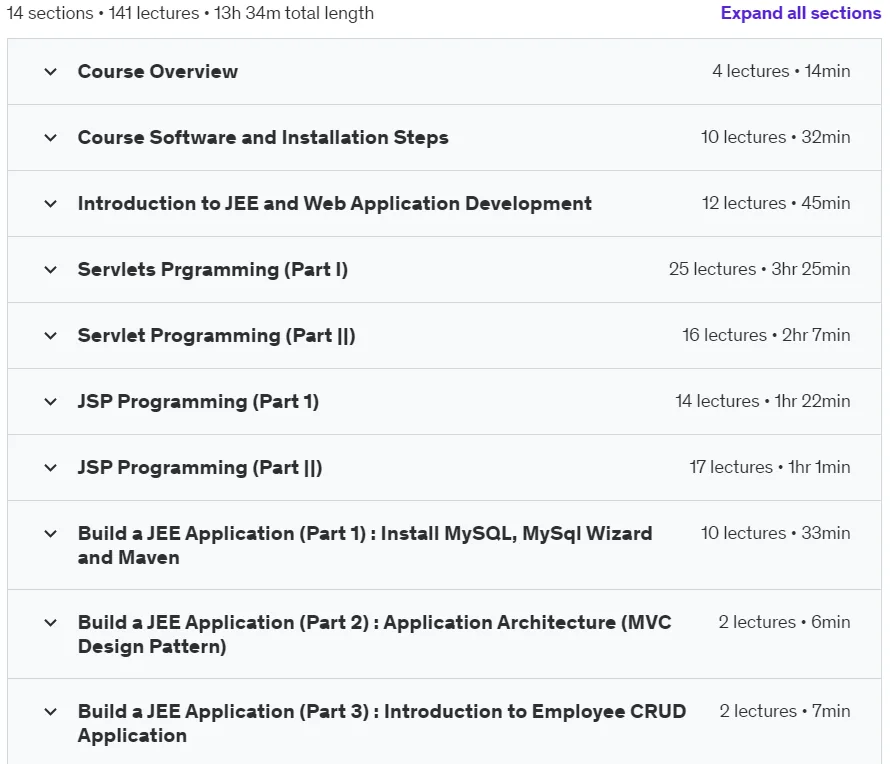
Task: Click the Expand all sections link
Action: coord(800,13)
